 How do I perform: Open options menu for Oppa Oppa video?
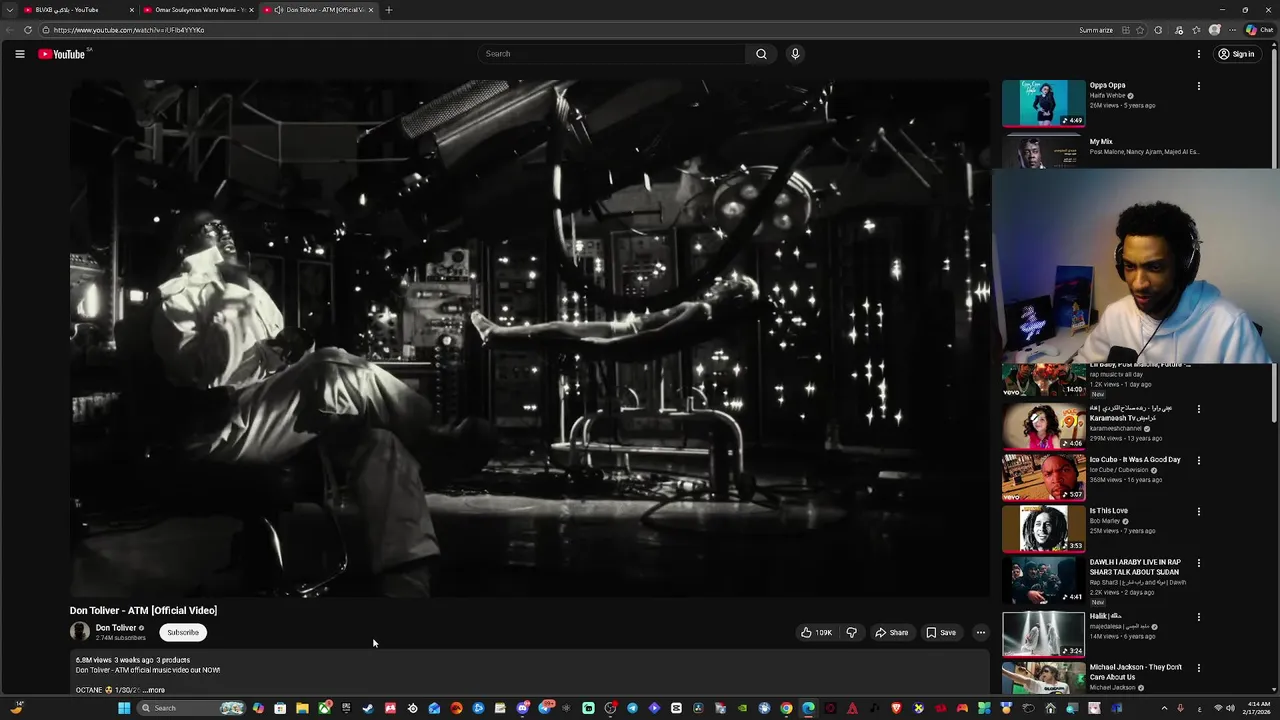point(1198,86)
